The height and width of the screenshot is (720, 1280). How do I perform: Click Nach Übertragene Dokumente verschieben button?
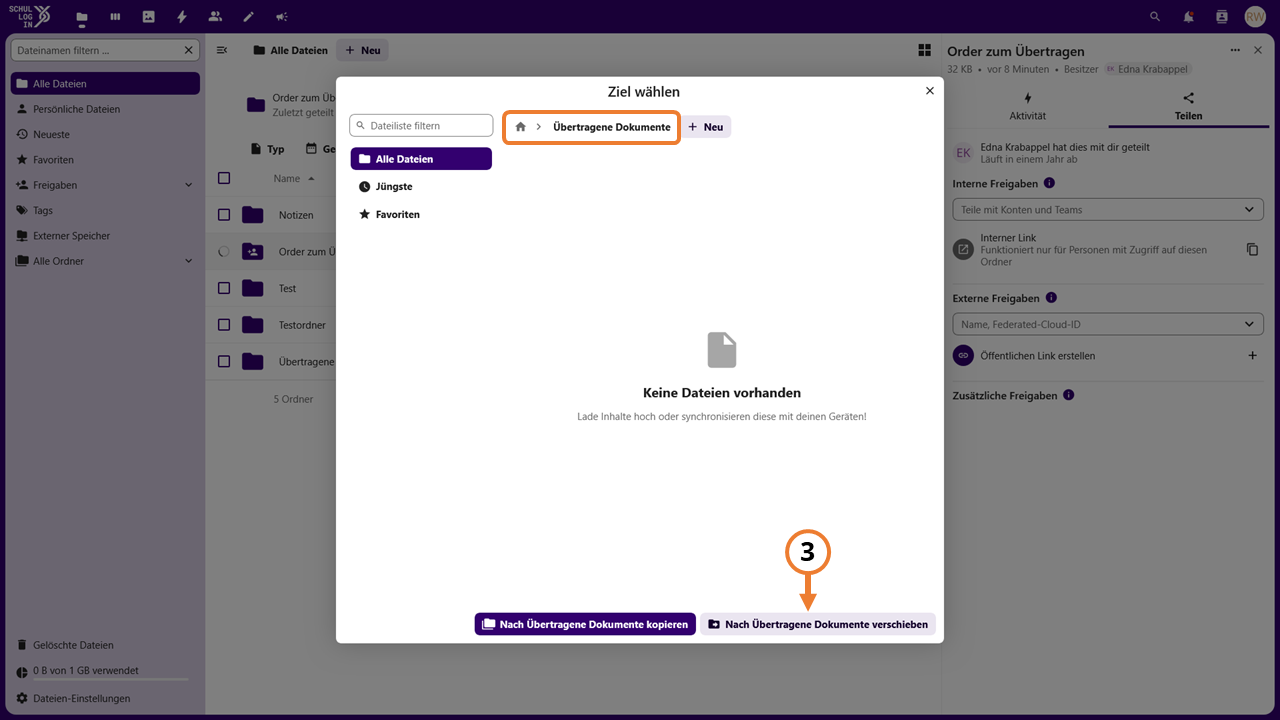click(x=818, y=624)
